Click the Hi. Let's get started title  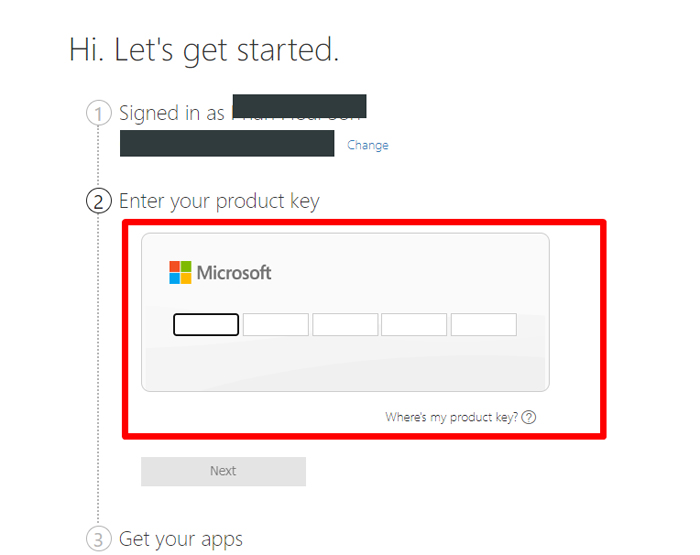204,50
